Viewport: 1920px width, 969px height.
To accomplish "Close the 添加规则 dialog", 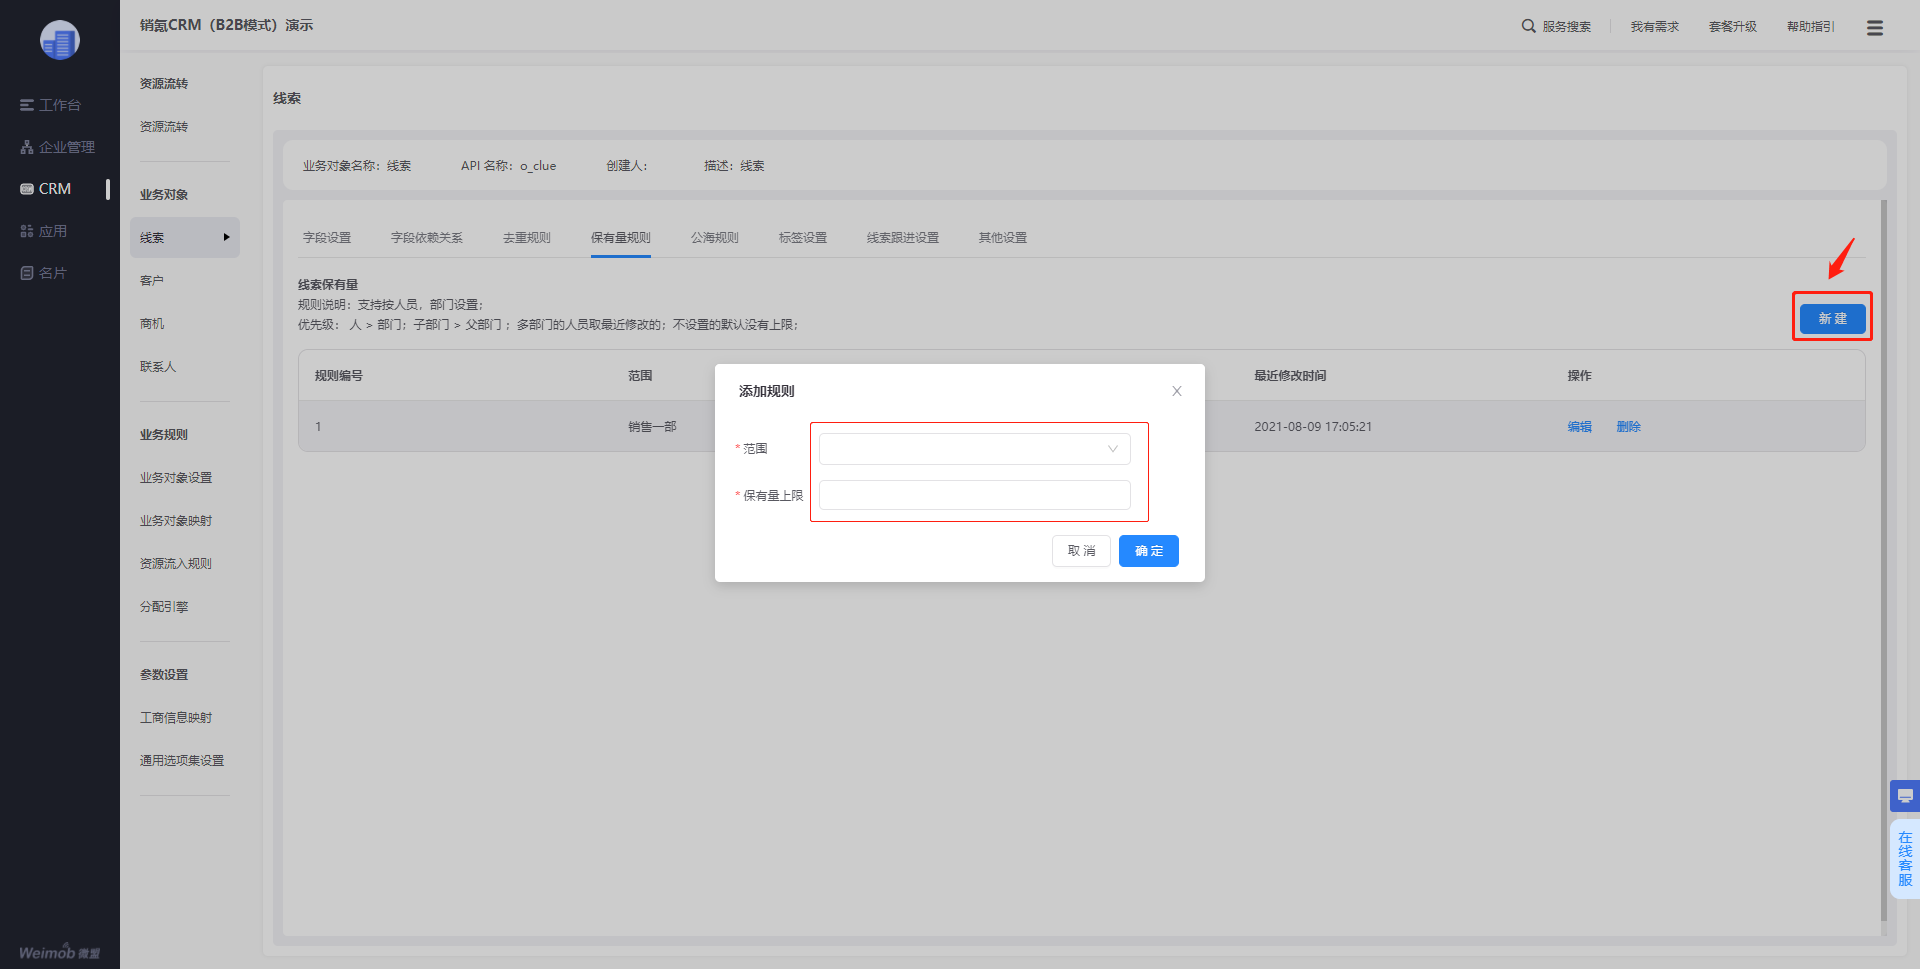I will click(x=1177, y=391).
